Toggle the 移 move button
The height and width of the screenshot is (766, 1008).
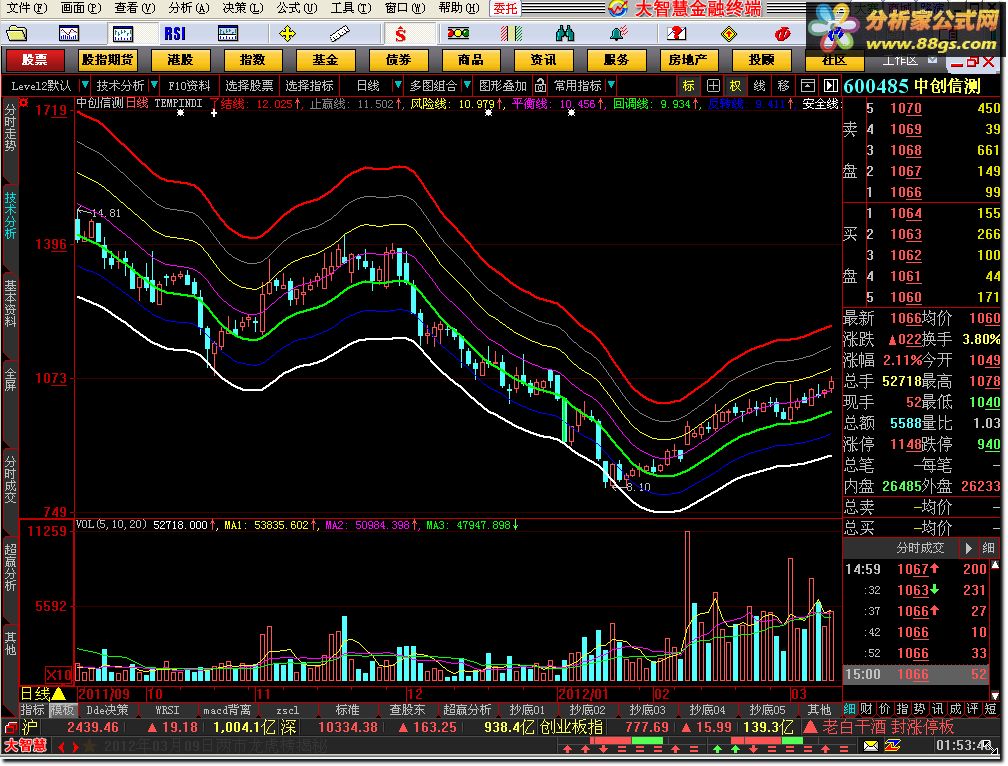(x=783, y=85)
